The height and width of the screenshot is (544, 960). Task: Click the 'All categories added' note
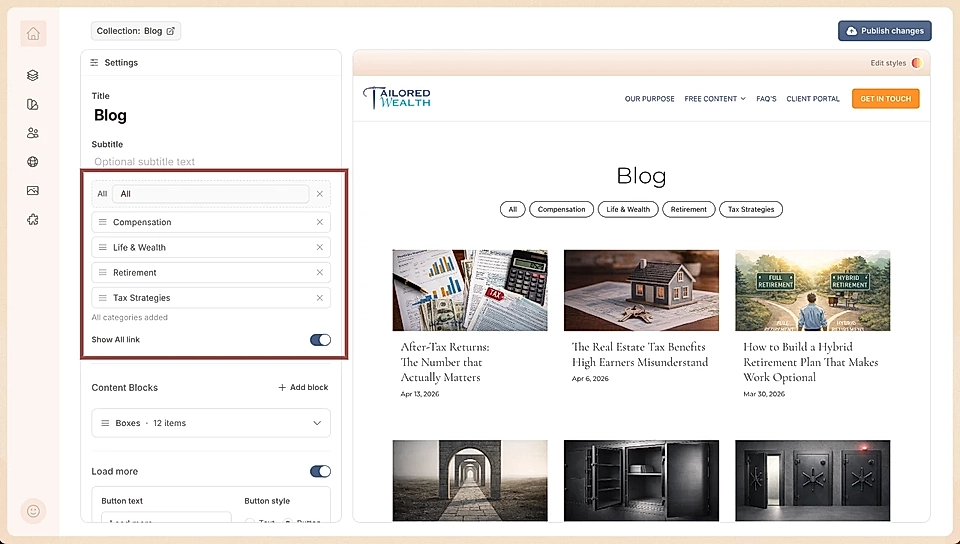tap(129, 318)
